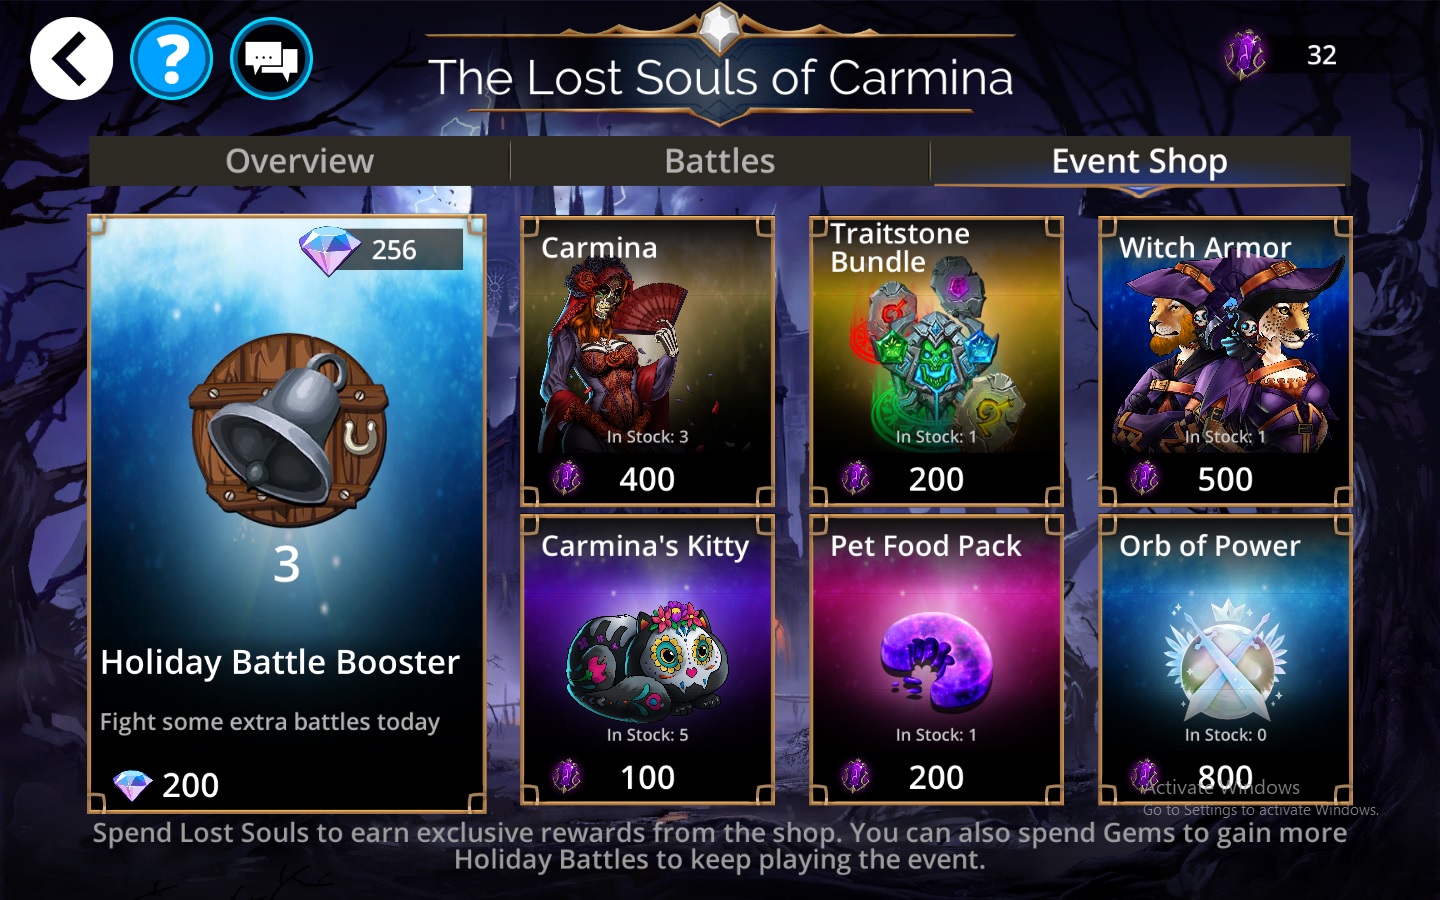
Task: Click the gem icon beside the 200 price
Action: (x=132, y=786)
